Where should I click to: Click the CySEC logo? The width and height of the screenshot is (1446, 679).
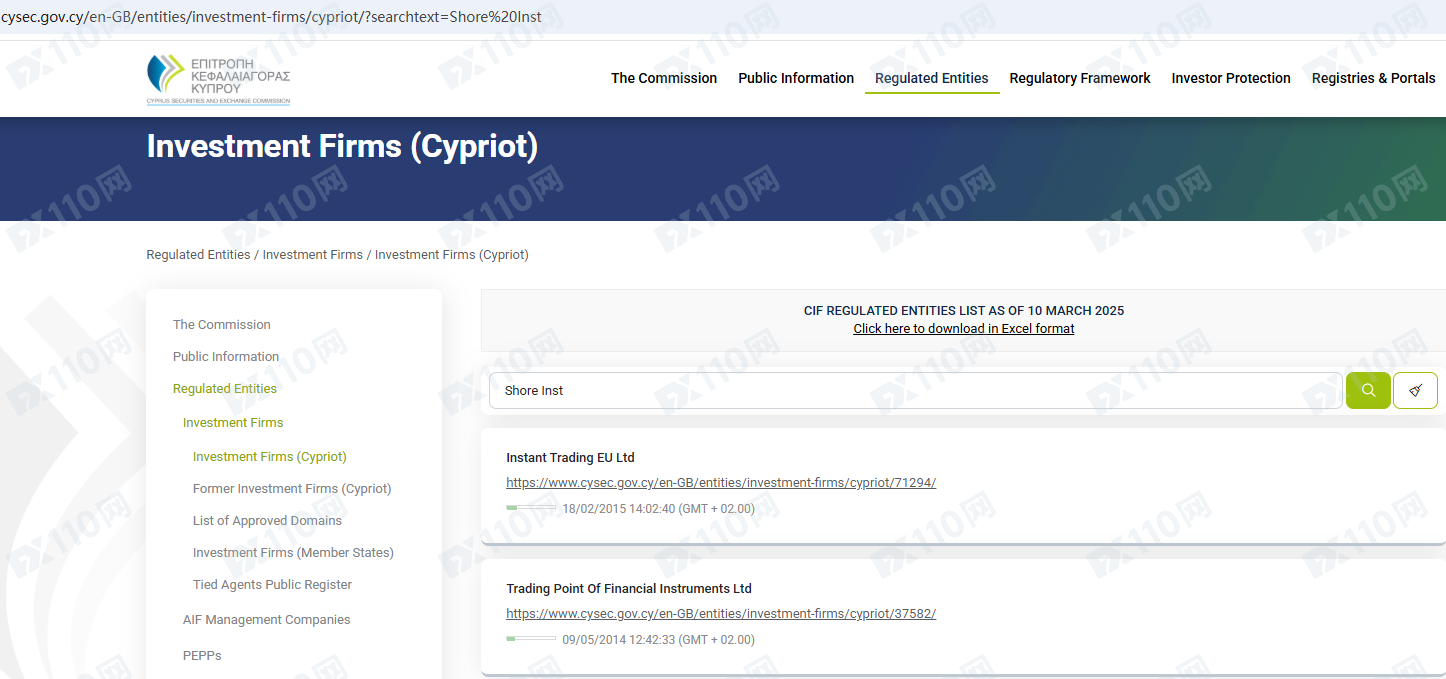[218, 79]
